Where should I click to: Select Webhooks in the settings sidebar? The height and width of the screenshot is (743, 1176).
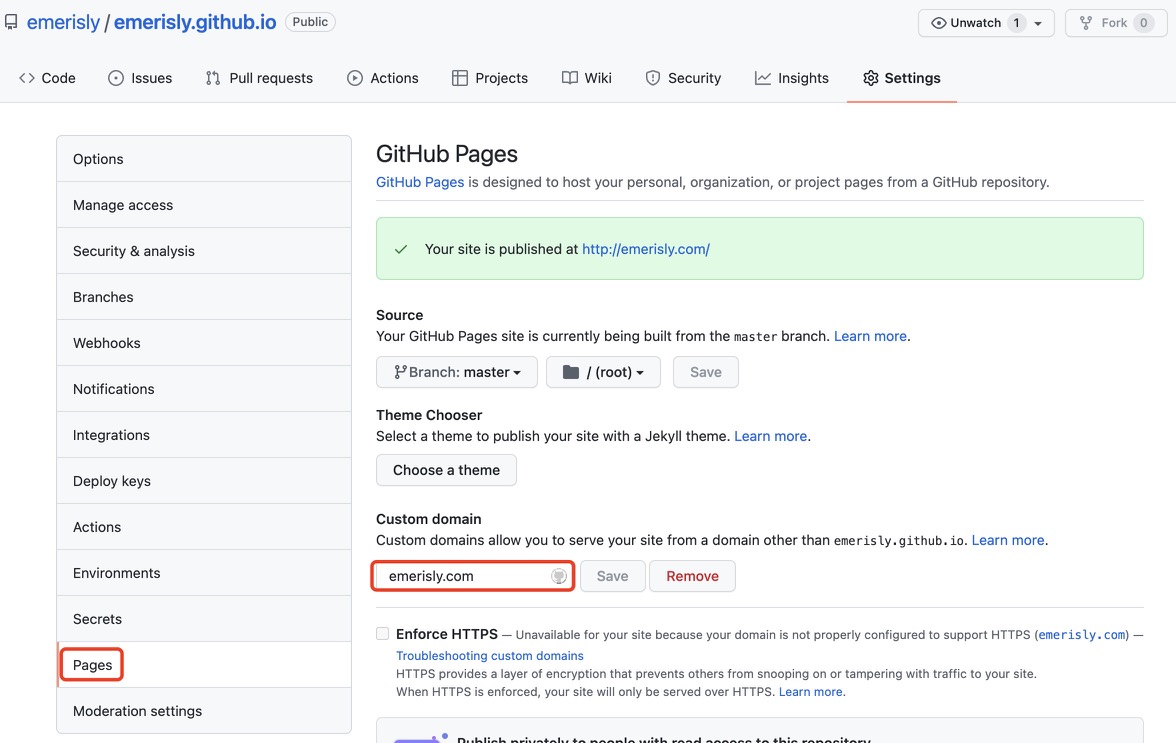tap(107, 343)
